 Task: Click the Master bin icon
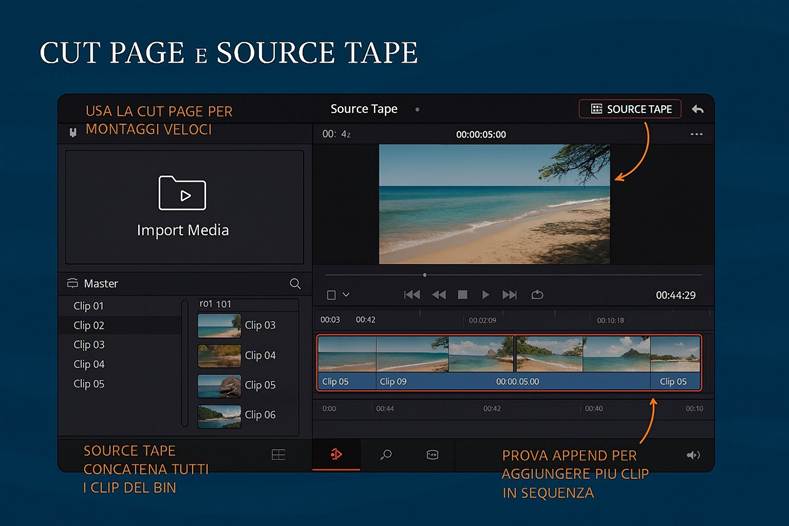[72, 283]
